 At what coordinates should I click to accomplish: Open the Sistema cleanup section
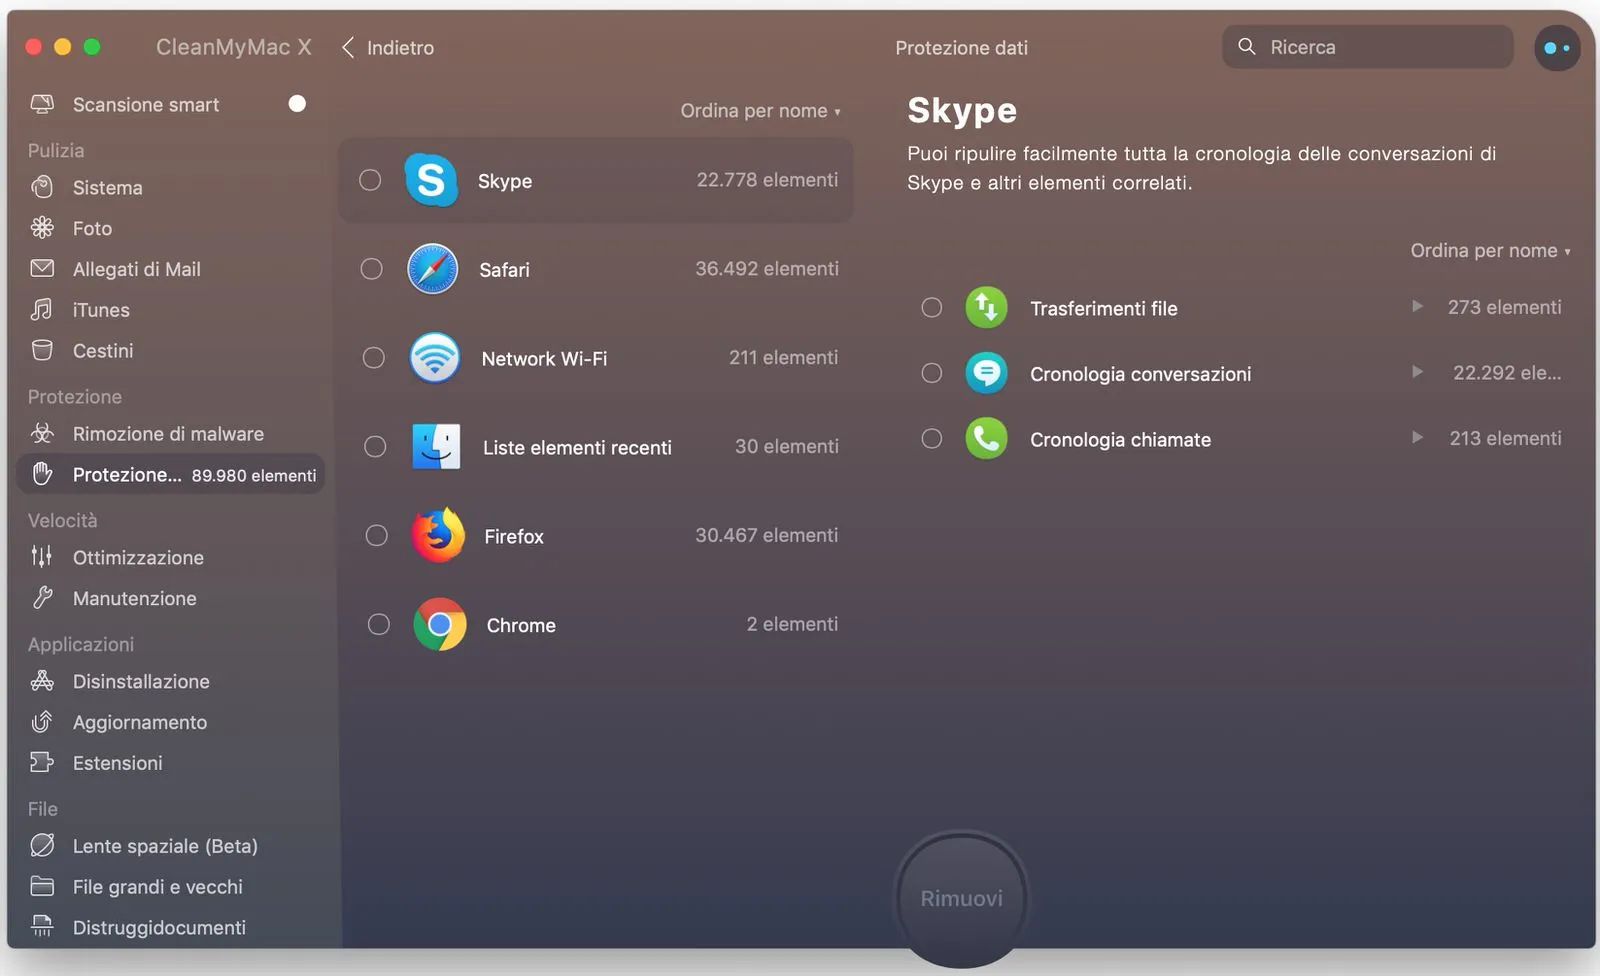coord(106,187)
